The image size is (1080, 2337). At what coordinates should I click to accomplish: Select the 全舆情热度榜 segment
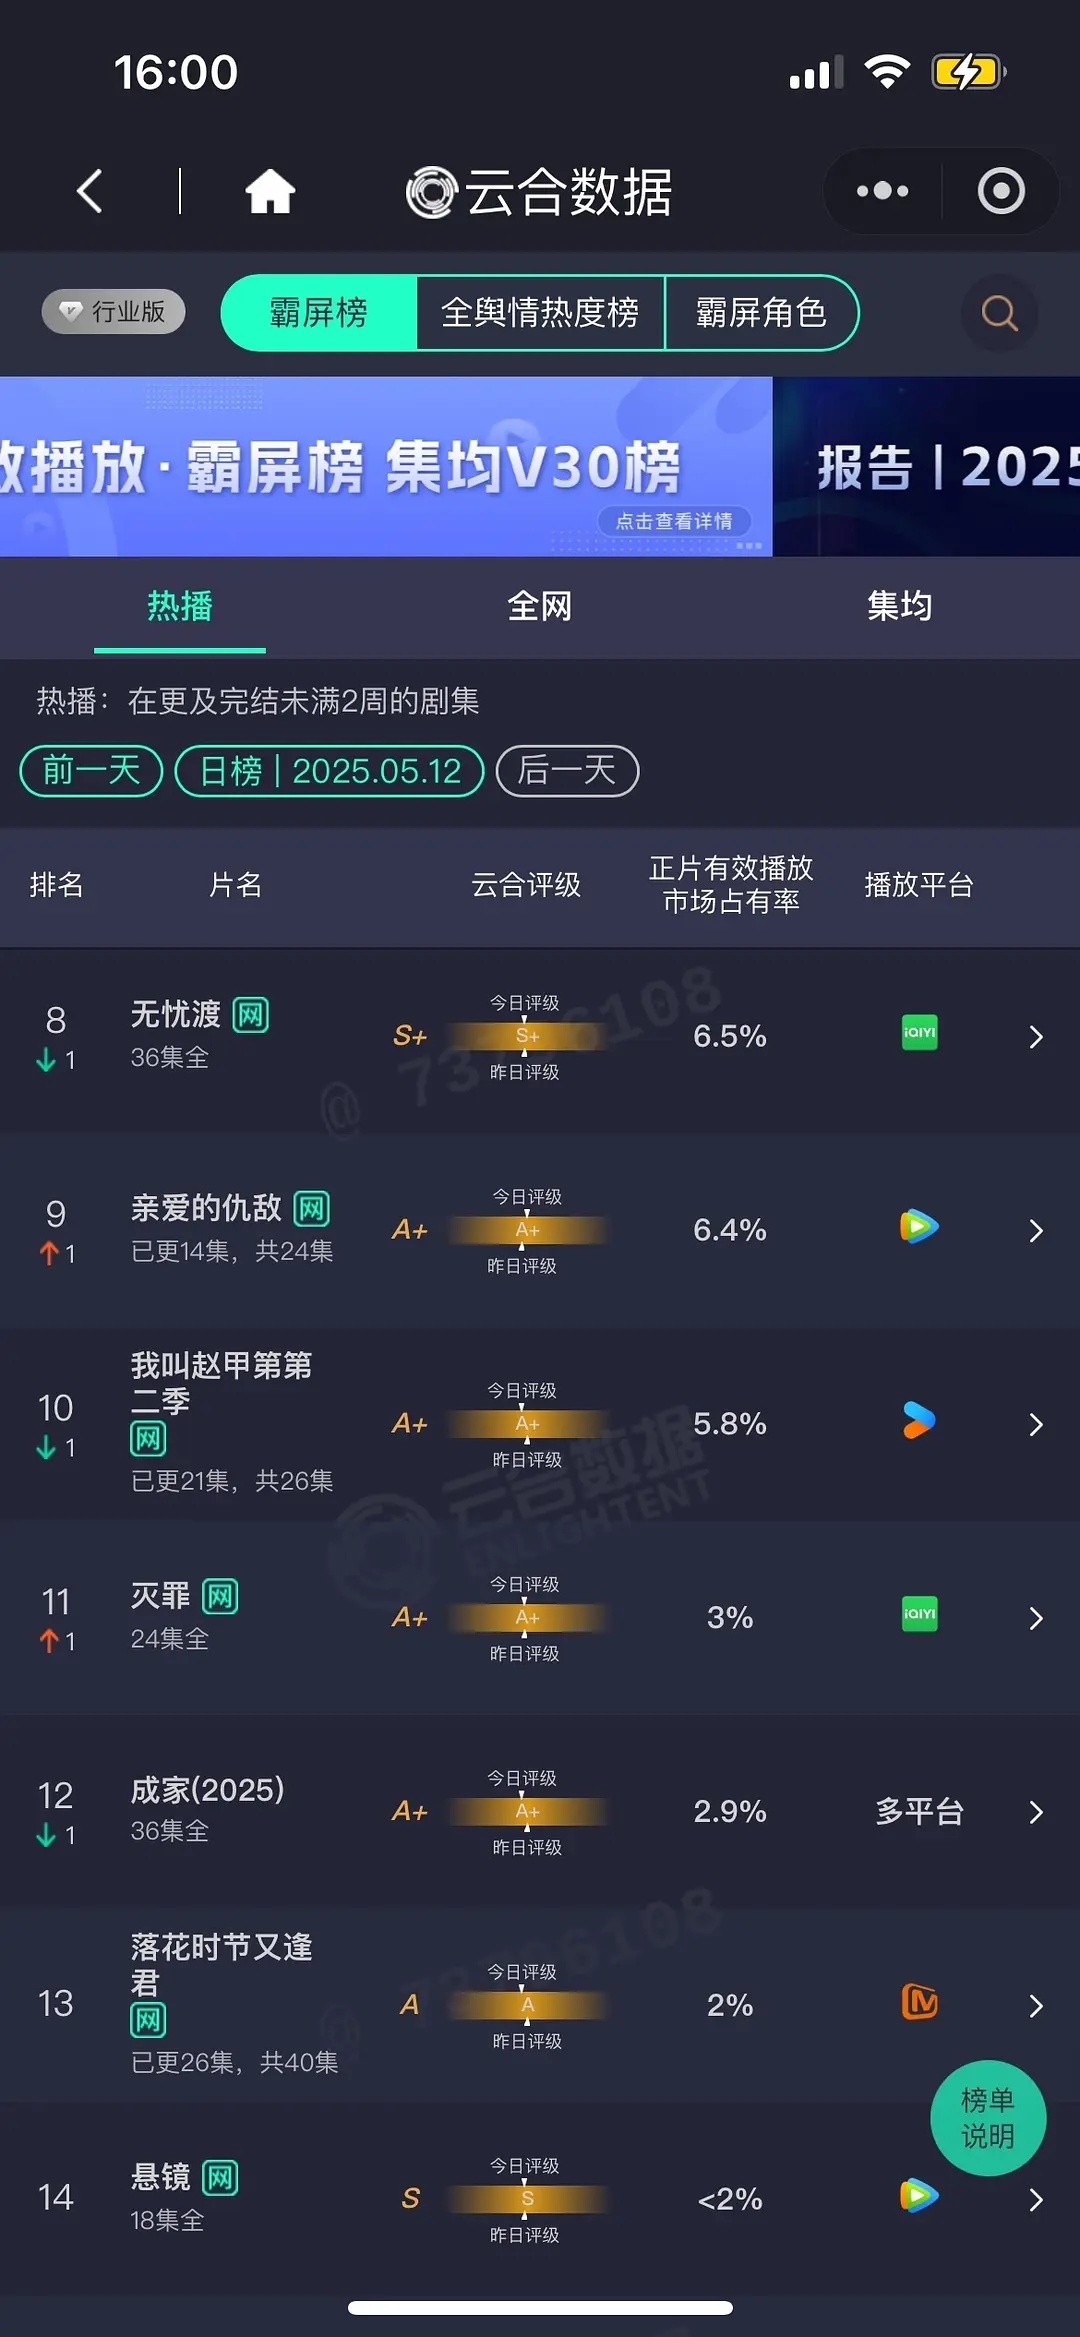(x=540, y=313)
